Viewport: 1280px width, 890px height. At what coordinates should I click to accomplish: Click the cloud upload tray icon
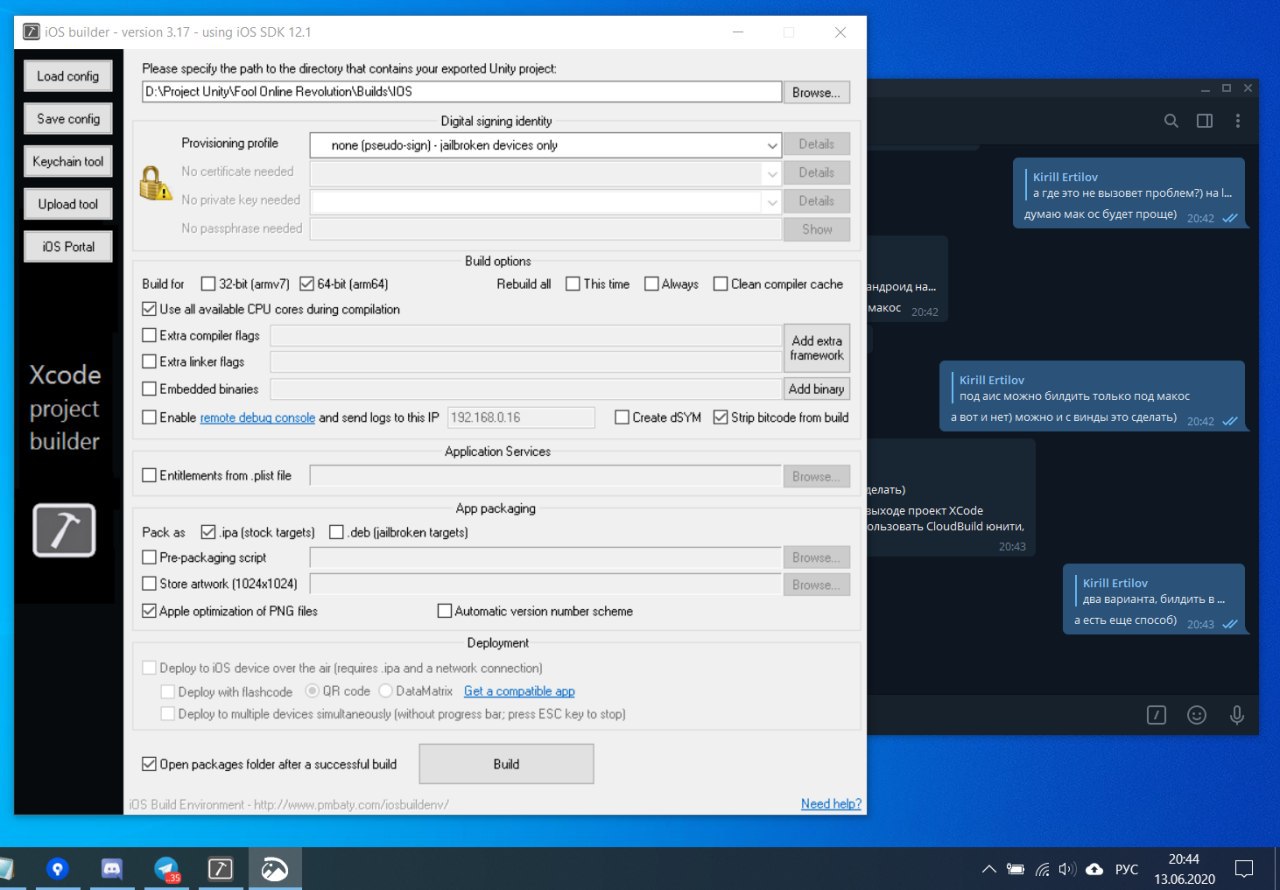(x=1094, y=869)
